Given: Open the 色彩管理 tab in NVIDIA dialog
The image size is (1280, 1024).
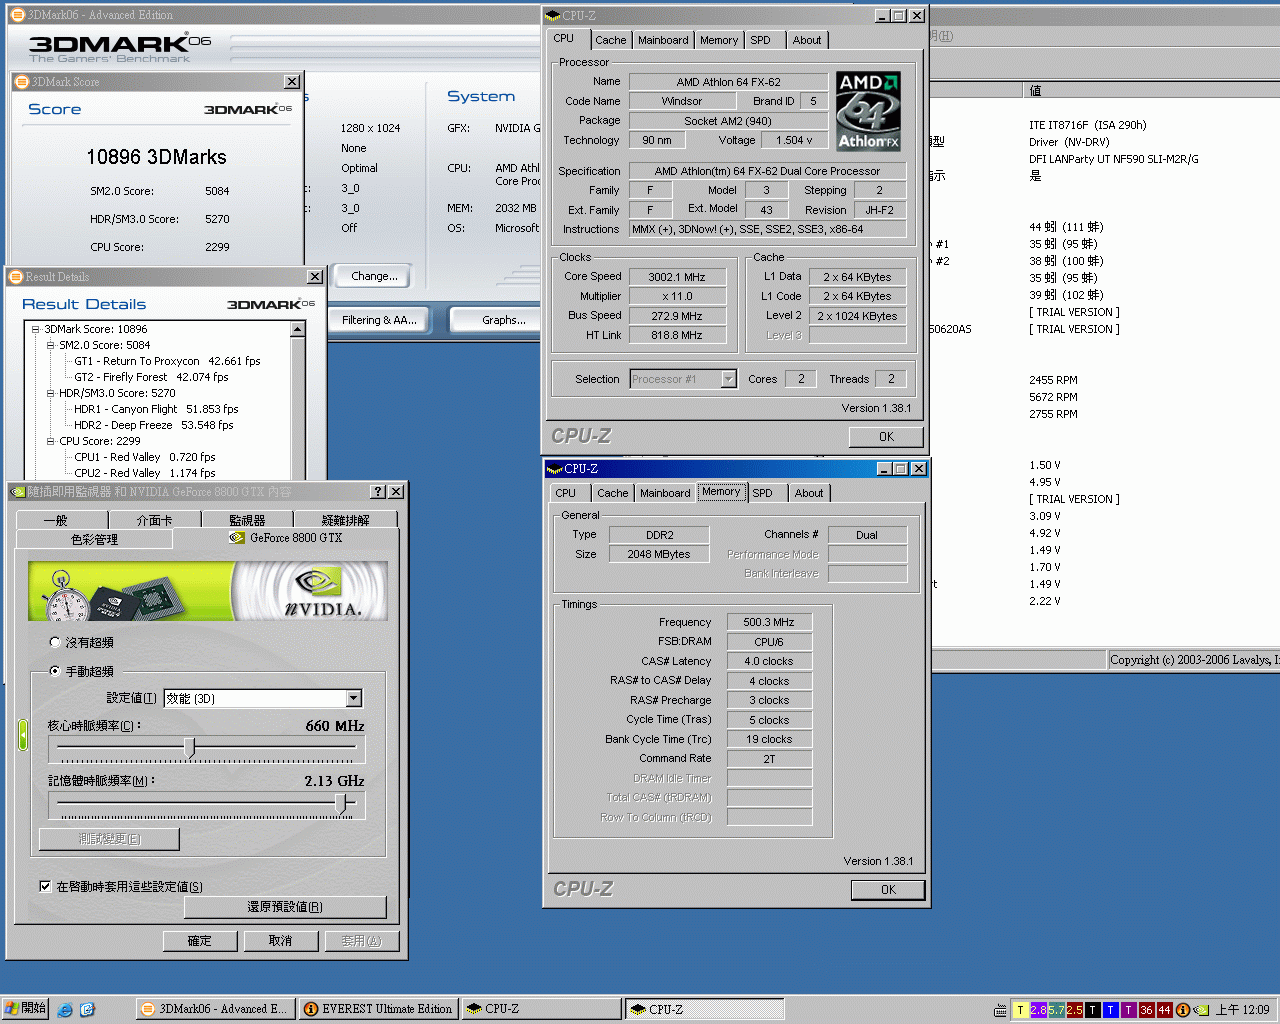Looking at the screenshot, I should pyautogui.click(x=95, y=540).
